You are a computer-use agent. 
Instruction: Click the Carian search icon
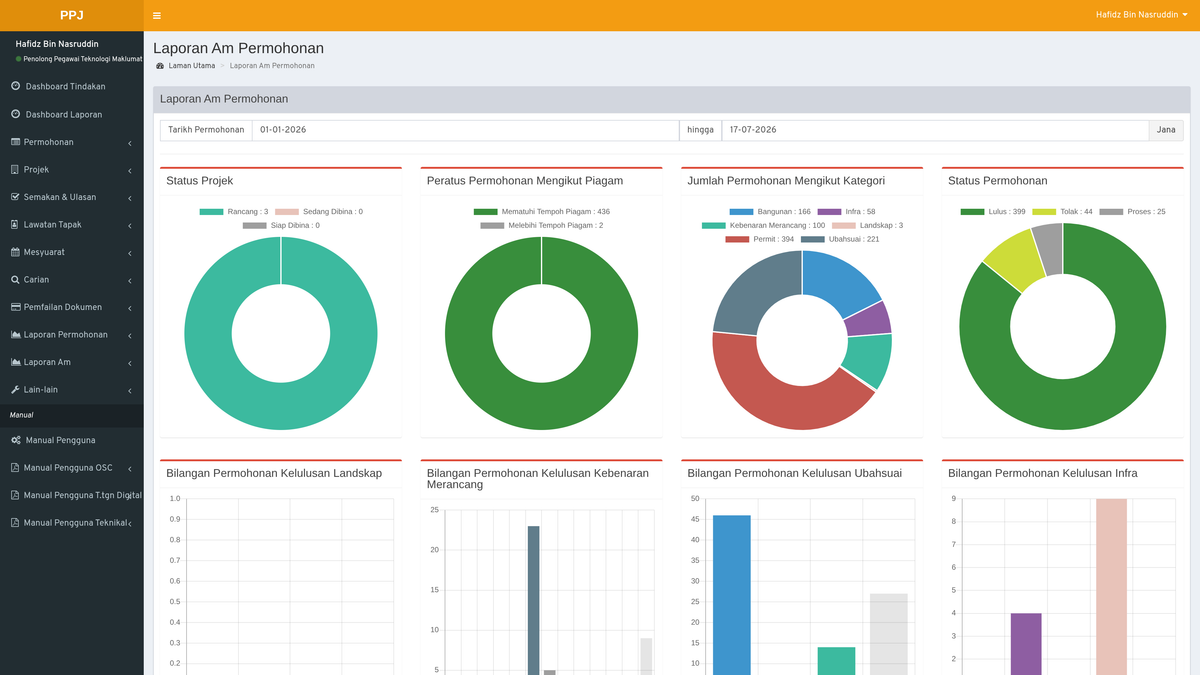click(15, 279)
